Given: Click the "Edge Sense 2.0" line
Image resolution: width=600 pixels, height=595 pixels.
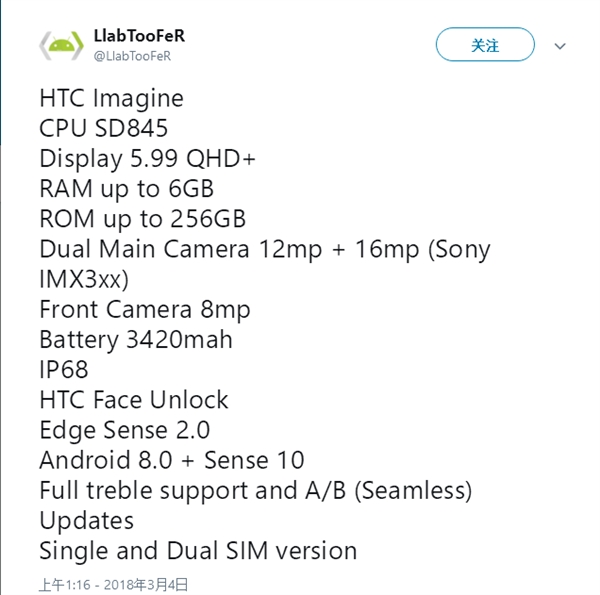Looking at the screenshot, I should [x=124, y=430].
